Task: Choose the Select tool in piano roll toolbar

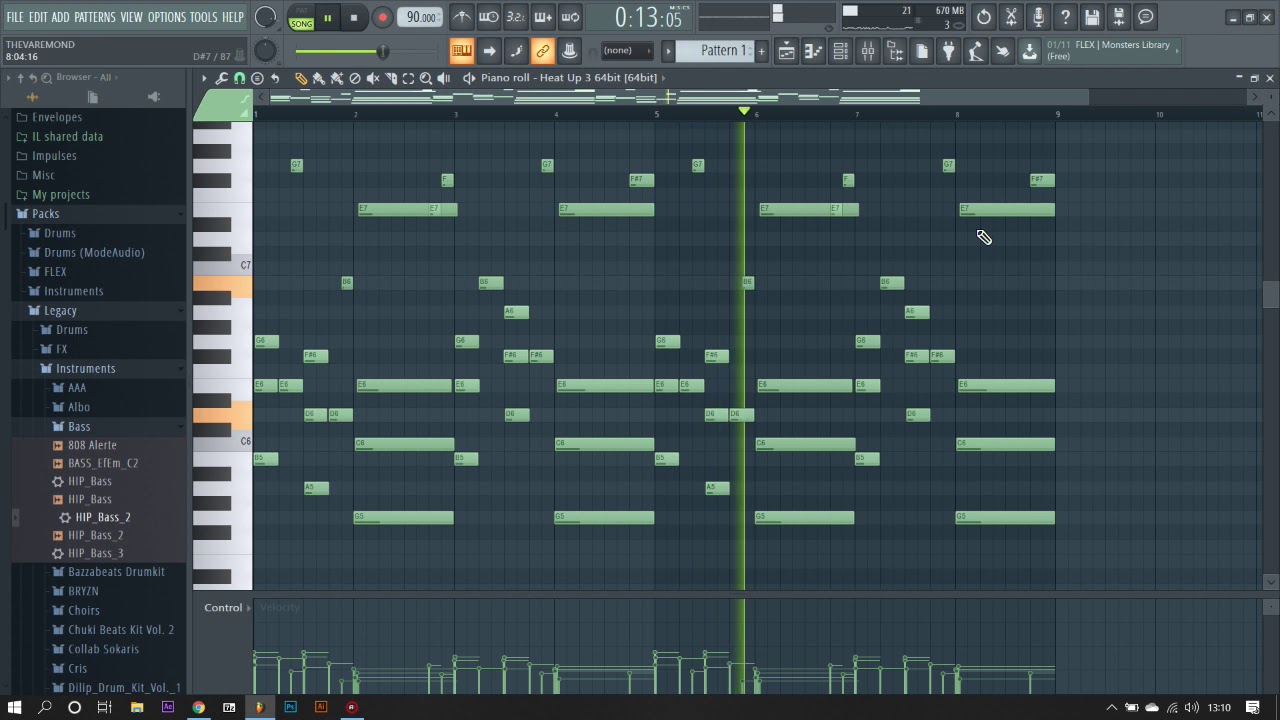Action: (408, 78)
